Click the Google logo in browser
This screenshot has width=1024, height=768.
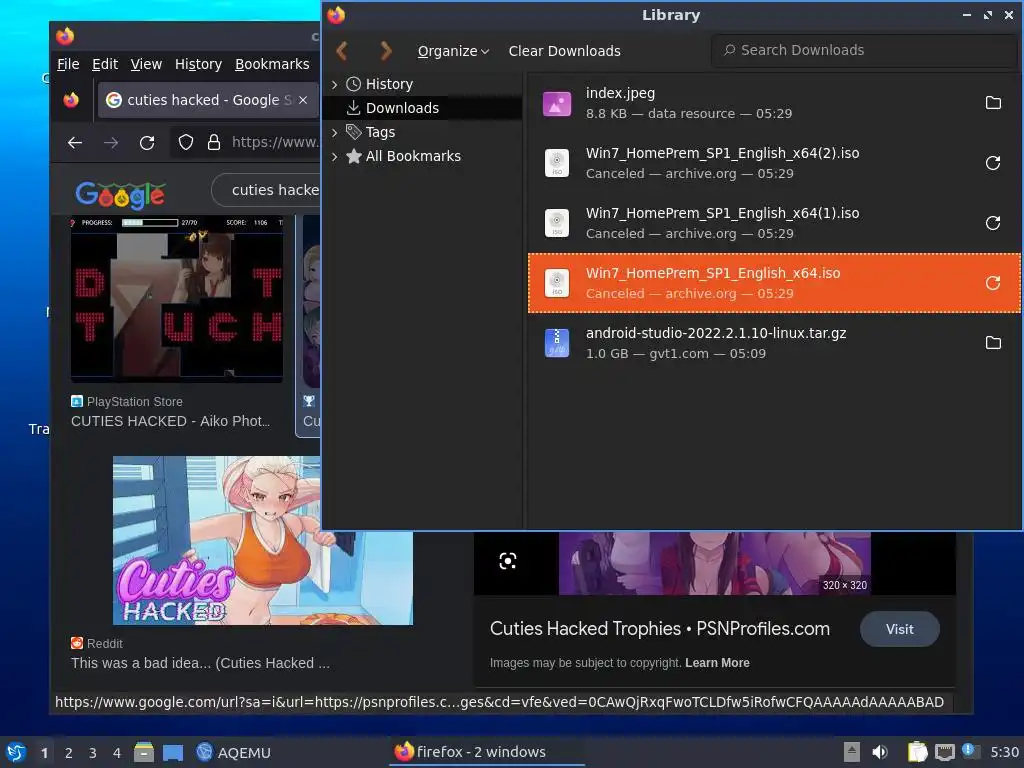point(120,195)
